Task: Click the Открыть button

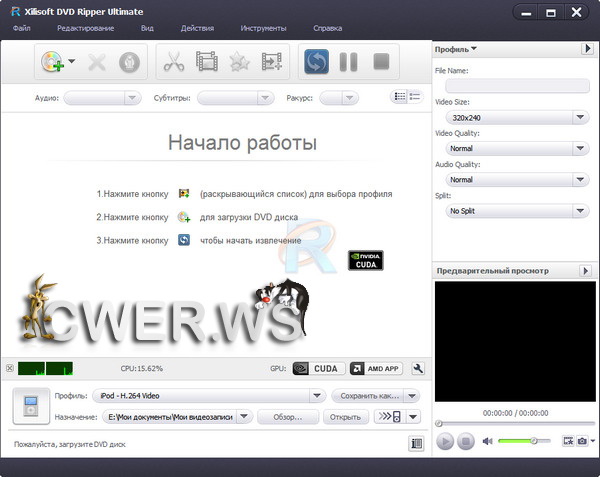Action: (x=345, y=417)
